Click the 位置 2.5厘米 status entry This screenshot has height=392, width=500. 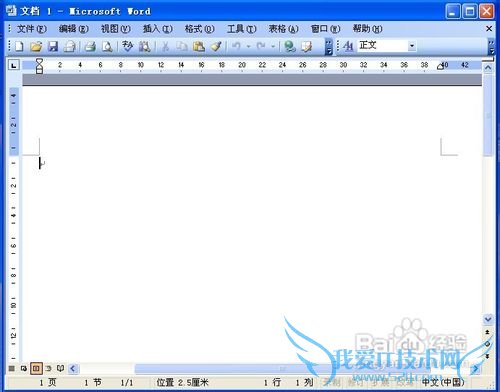tap(182, 382)
